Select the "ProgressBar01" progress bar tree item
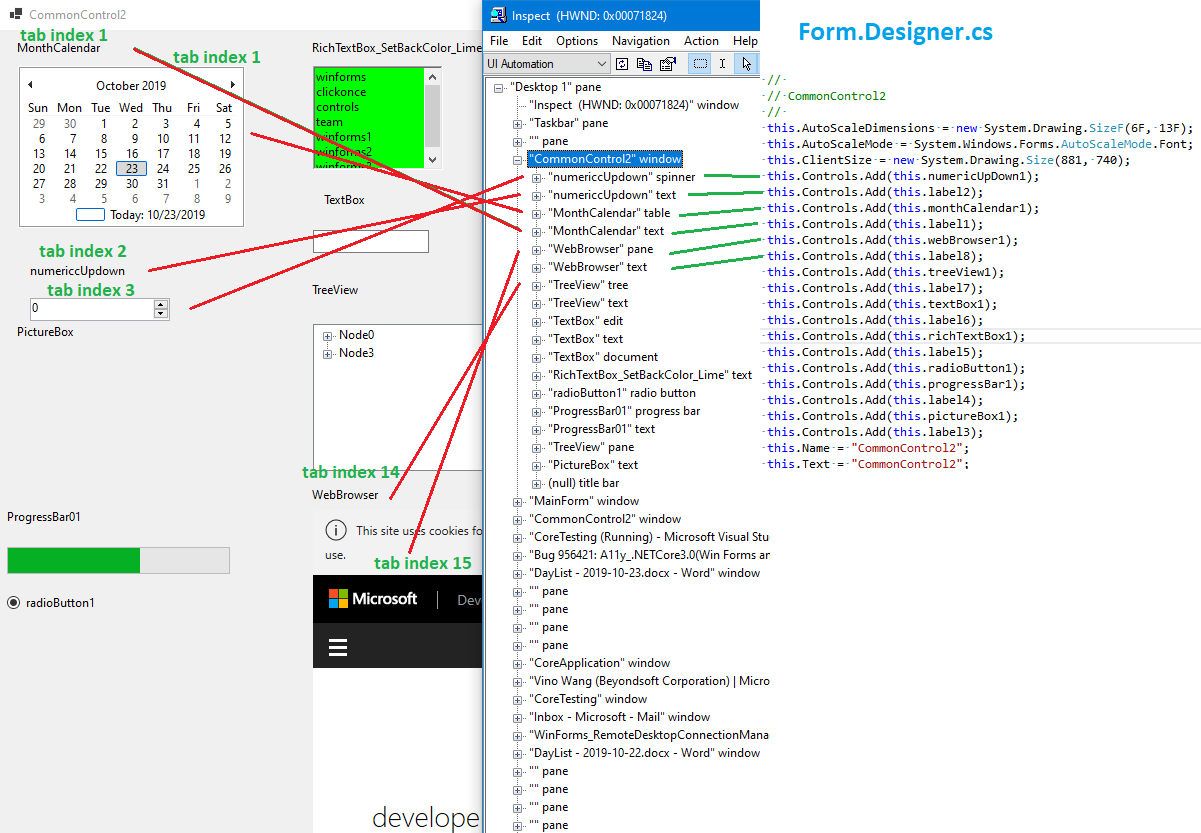Image resolution: width=1201 pixels, height=833 pixels. click(624, 411)
